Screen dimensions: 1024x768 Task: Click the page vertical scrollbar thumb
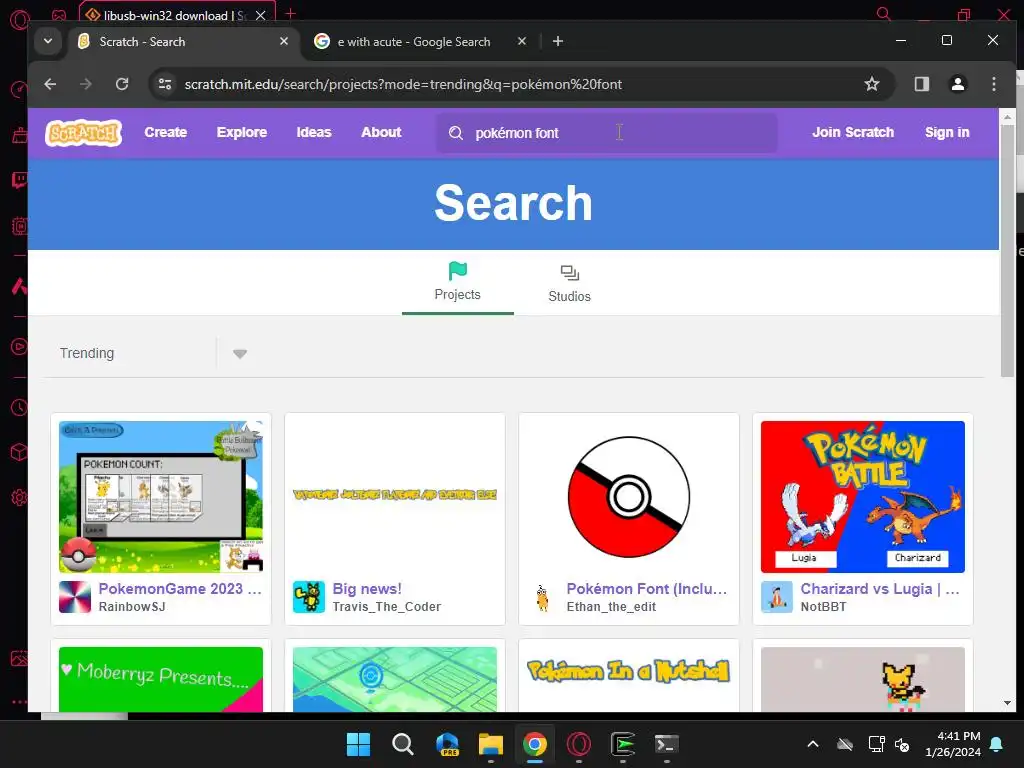point(1008,251)
